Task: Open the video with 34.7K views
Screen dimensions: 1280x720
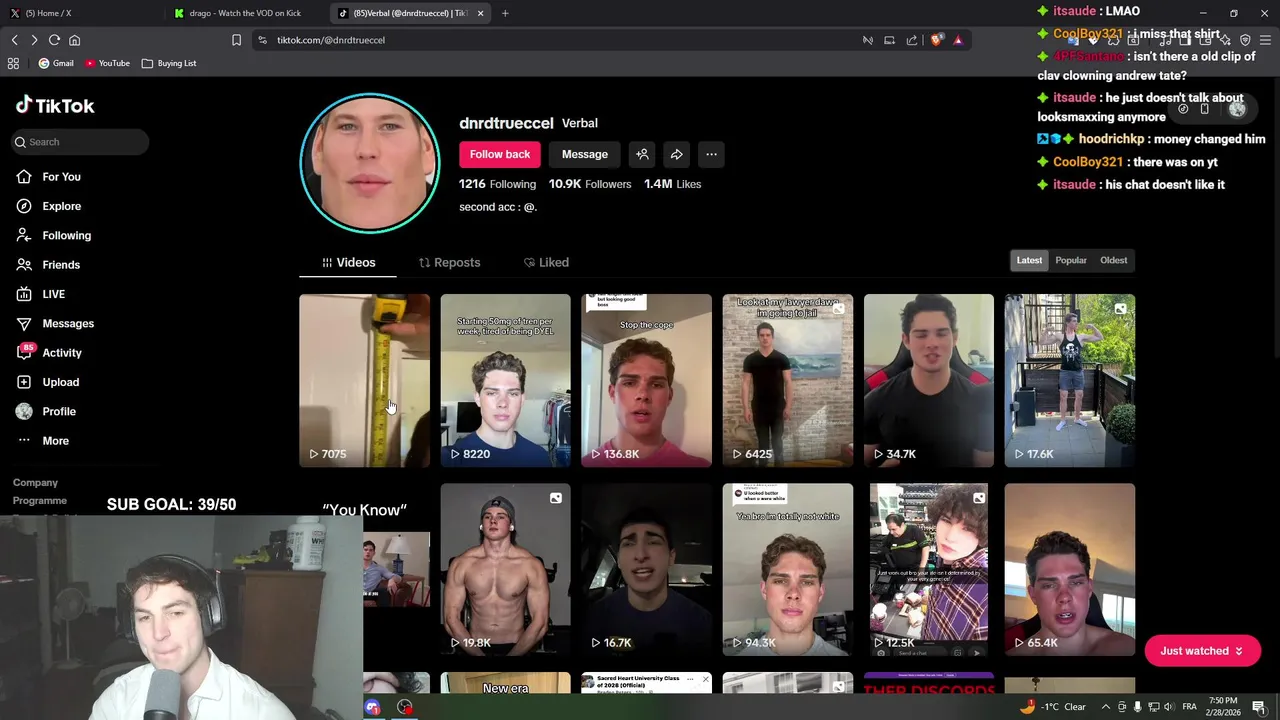Action: click(929, 380)
